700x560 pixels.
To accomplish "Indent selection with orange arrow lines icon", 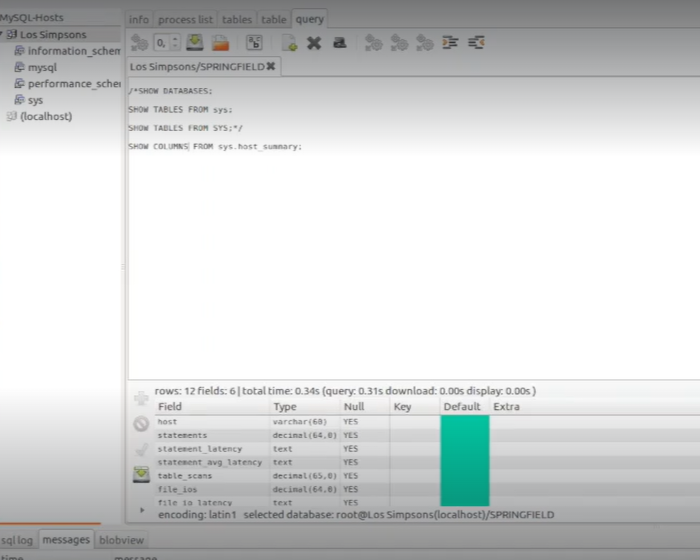I will (x=450, y=43).
